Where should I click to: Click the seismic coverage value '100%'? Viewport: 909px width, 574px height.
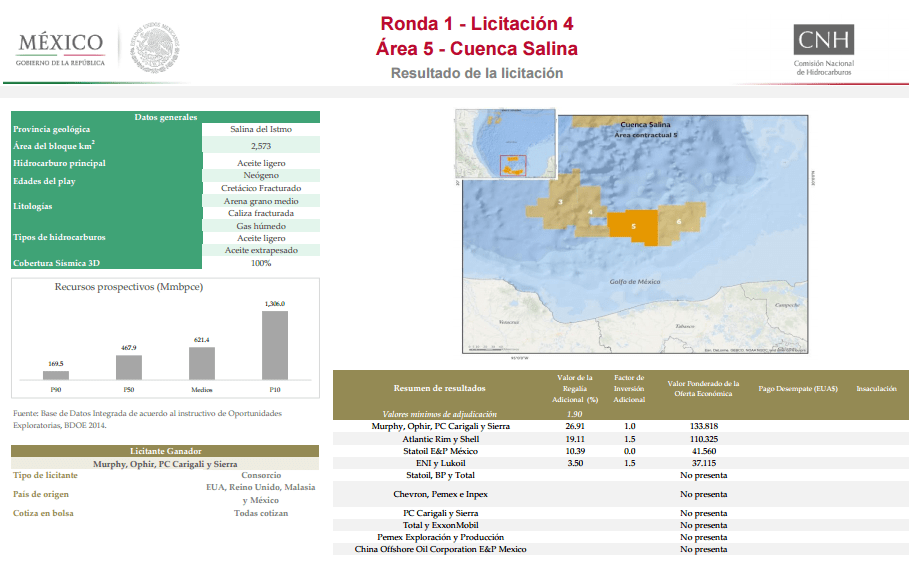point(261,263)
